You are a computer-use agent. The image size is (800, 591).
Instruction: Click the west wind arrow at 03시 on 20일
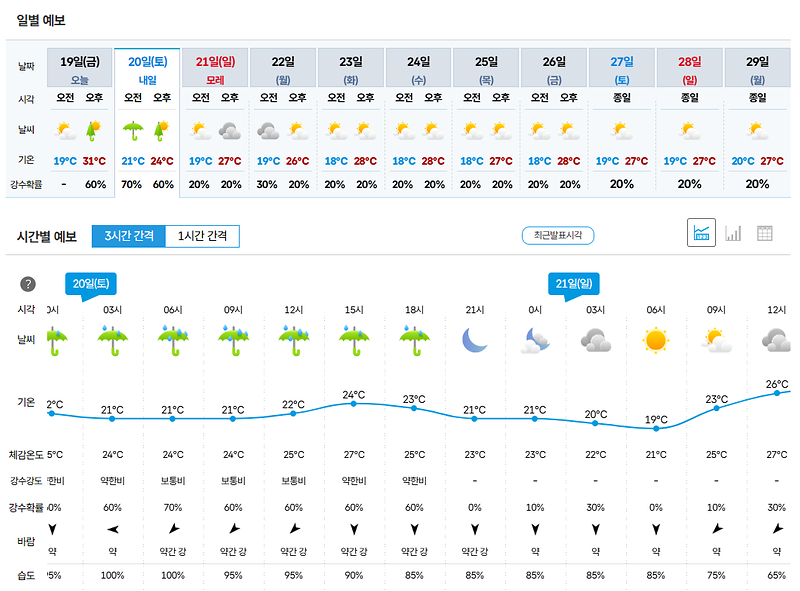[113, 529]
